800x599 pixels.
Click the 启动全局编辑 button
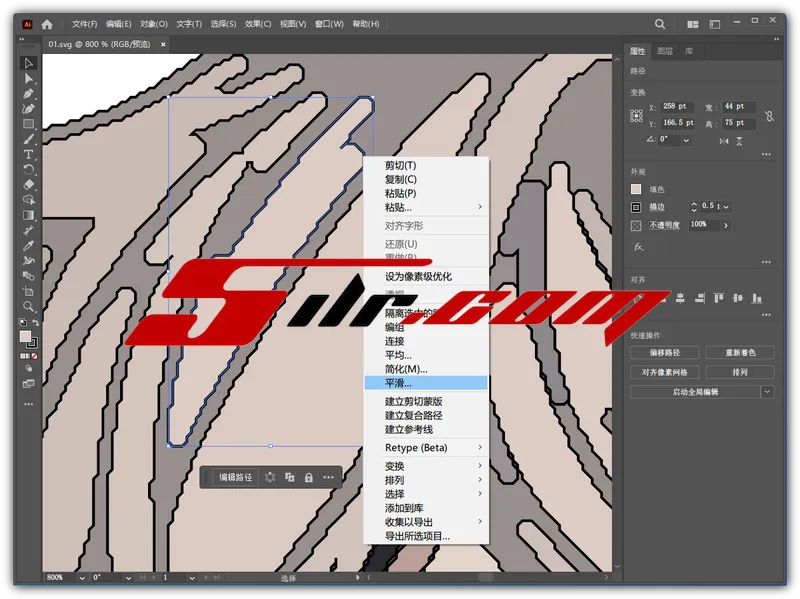695,392
